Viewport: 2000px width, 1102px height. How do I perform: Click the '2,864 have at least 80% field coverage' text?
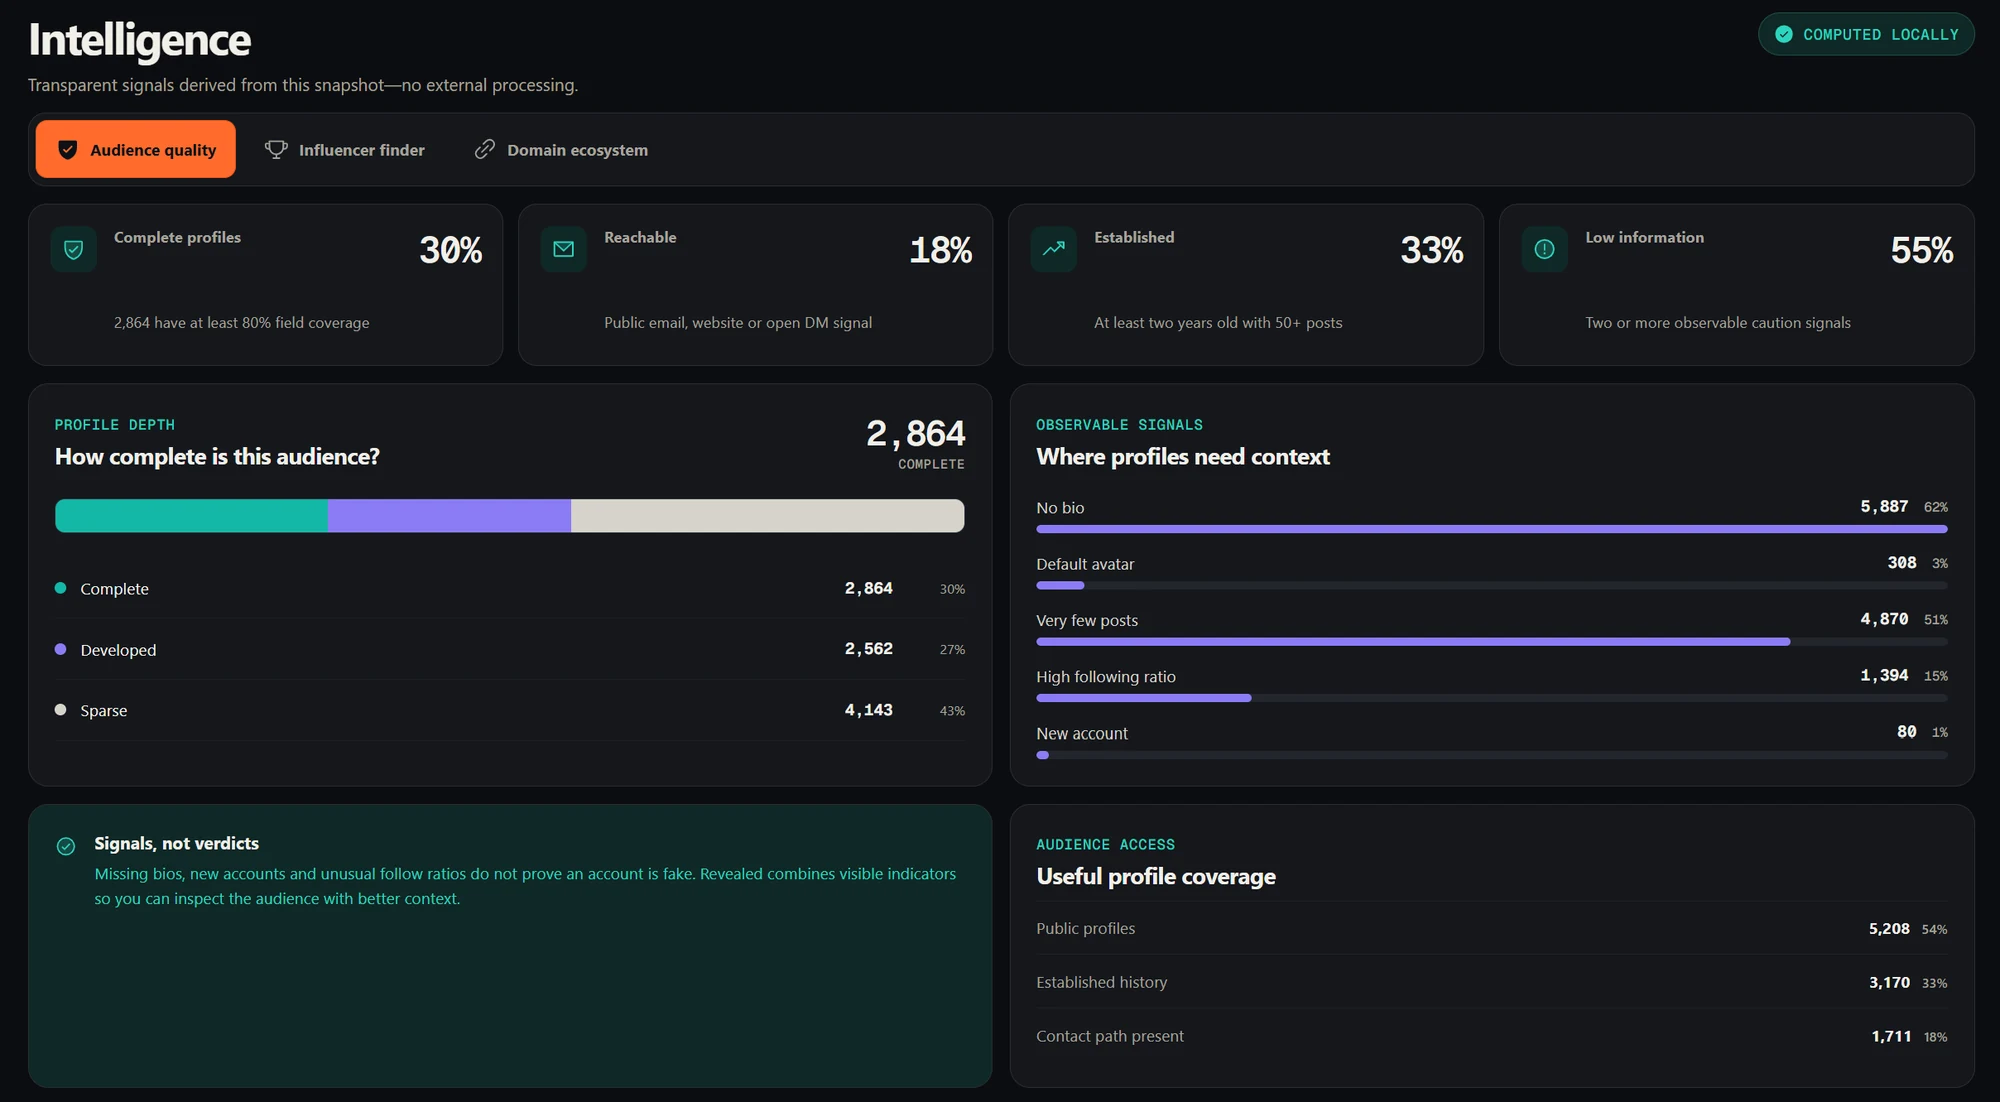pos(241,323)
